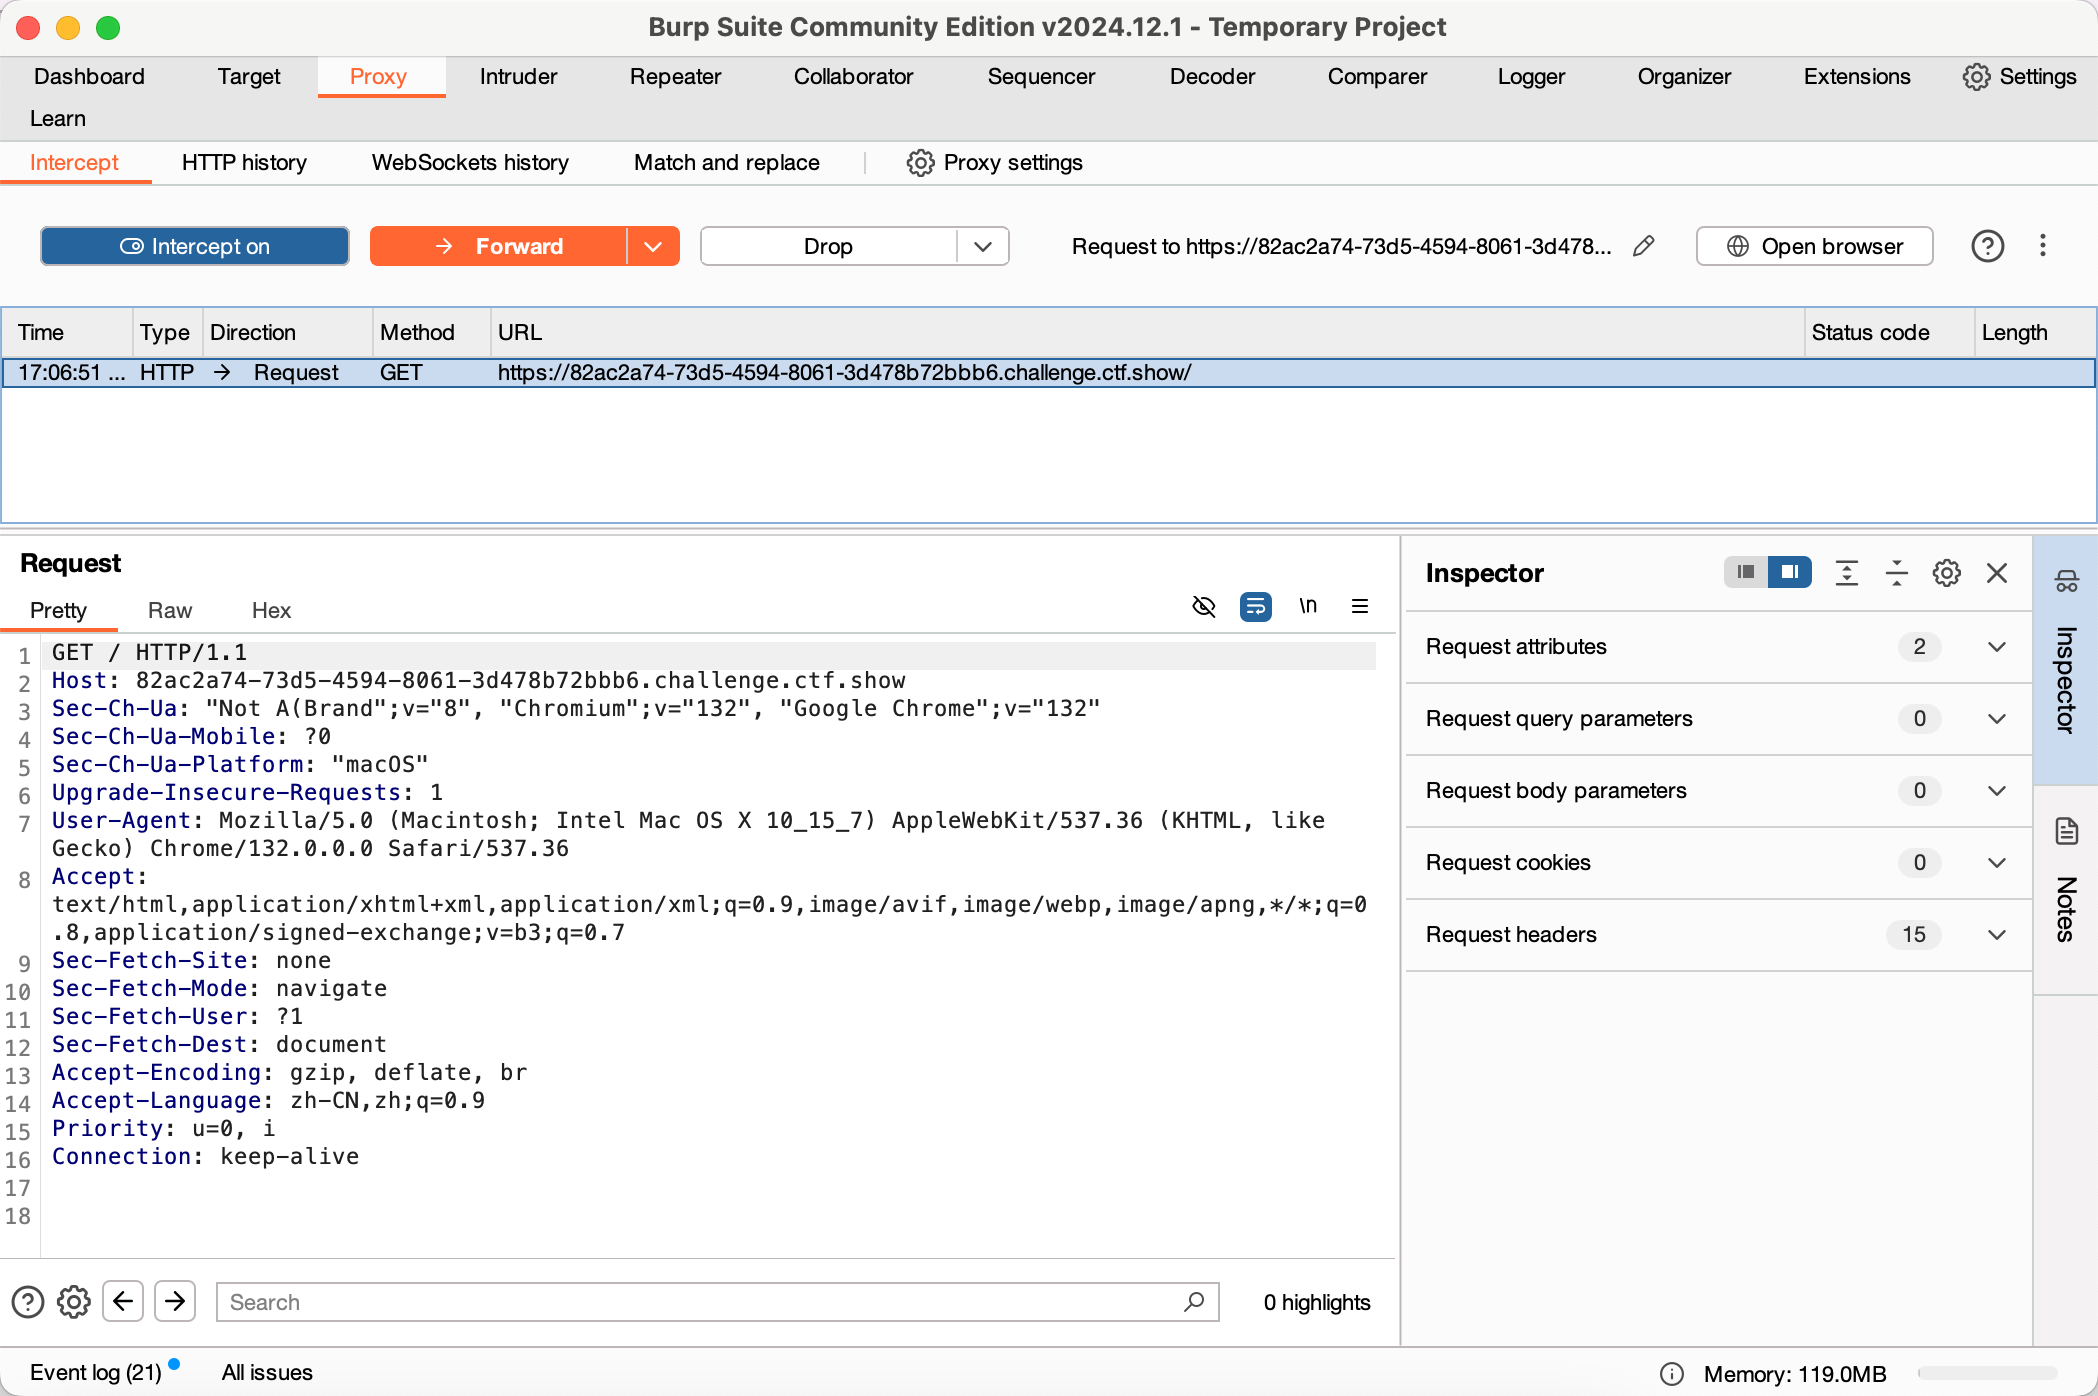2098x1396 pixels.
Task: Open the Dashboard tab
Action: pyautogui.click(x=89, y=77)
